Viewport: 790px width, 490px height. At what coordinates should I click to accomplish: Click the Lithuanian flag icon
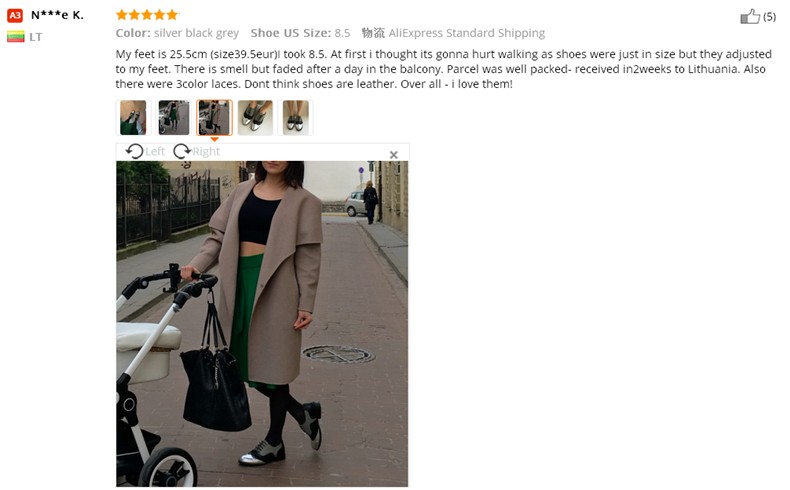point(16,37)
